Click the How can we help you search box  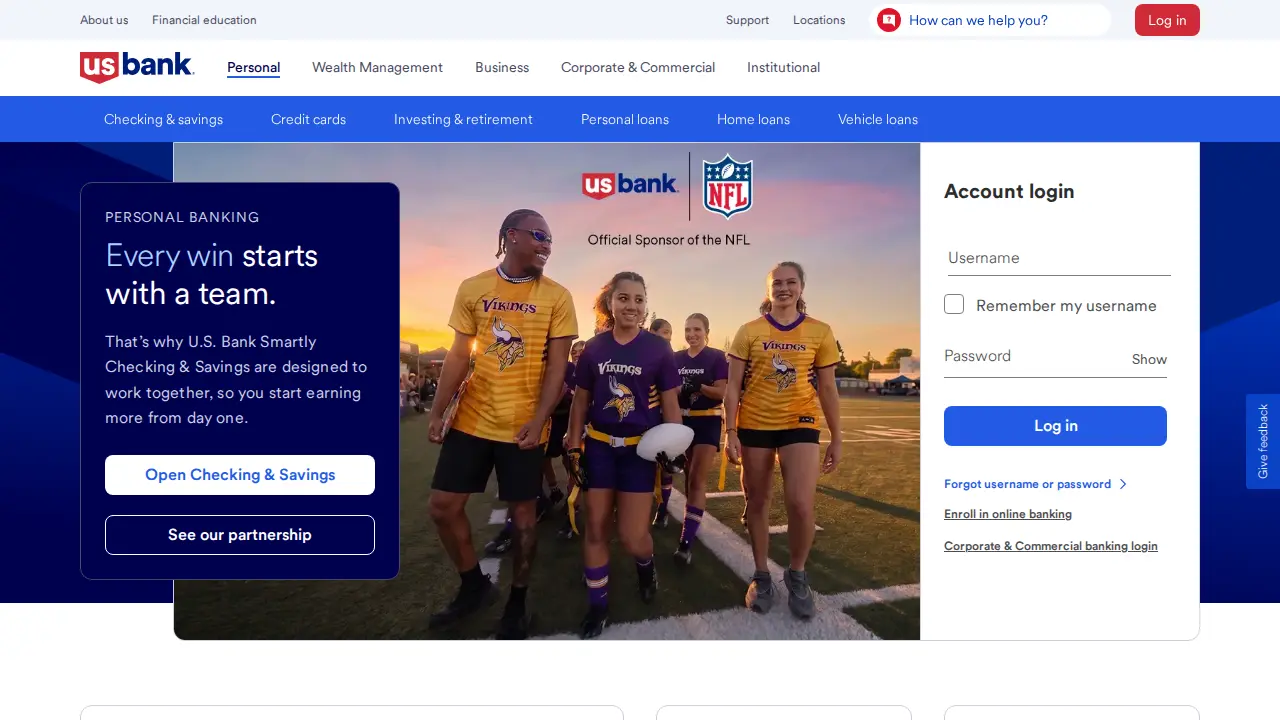tap(990, 20)
